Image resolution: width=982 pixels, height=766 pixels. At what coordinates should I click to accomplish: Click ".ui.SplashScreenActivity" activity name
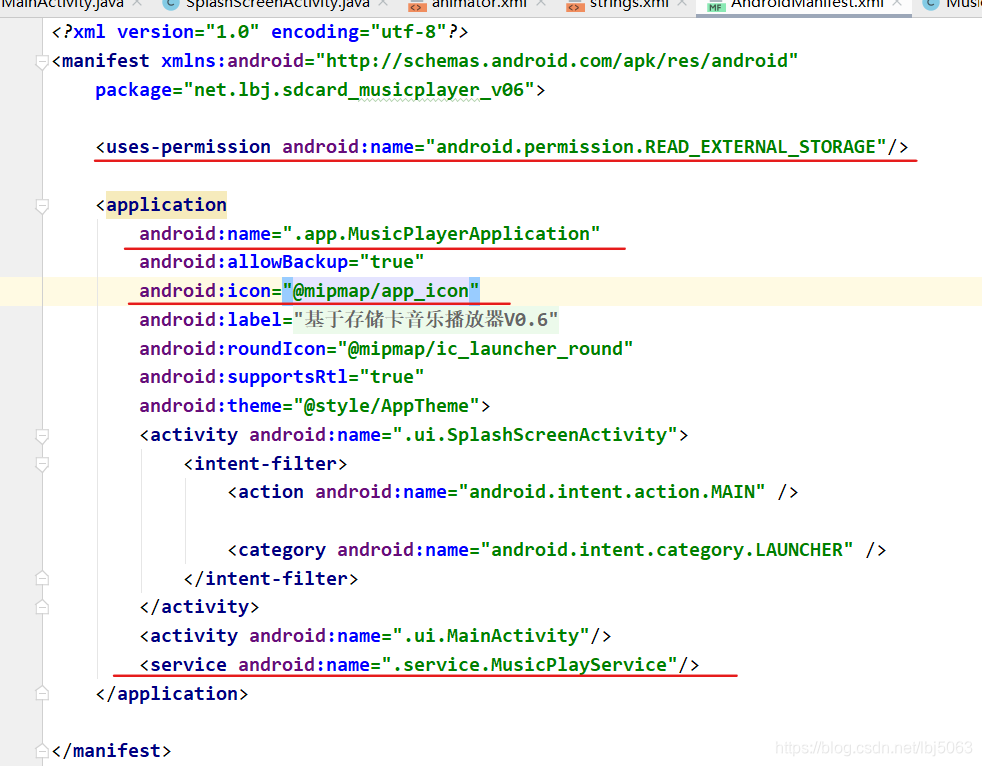535,435
